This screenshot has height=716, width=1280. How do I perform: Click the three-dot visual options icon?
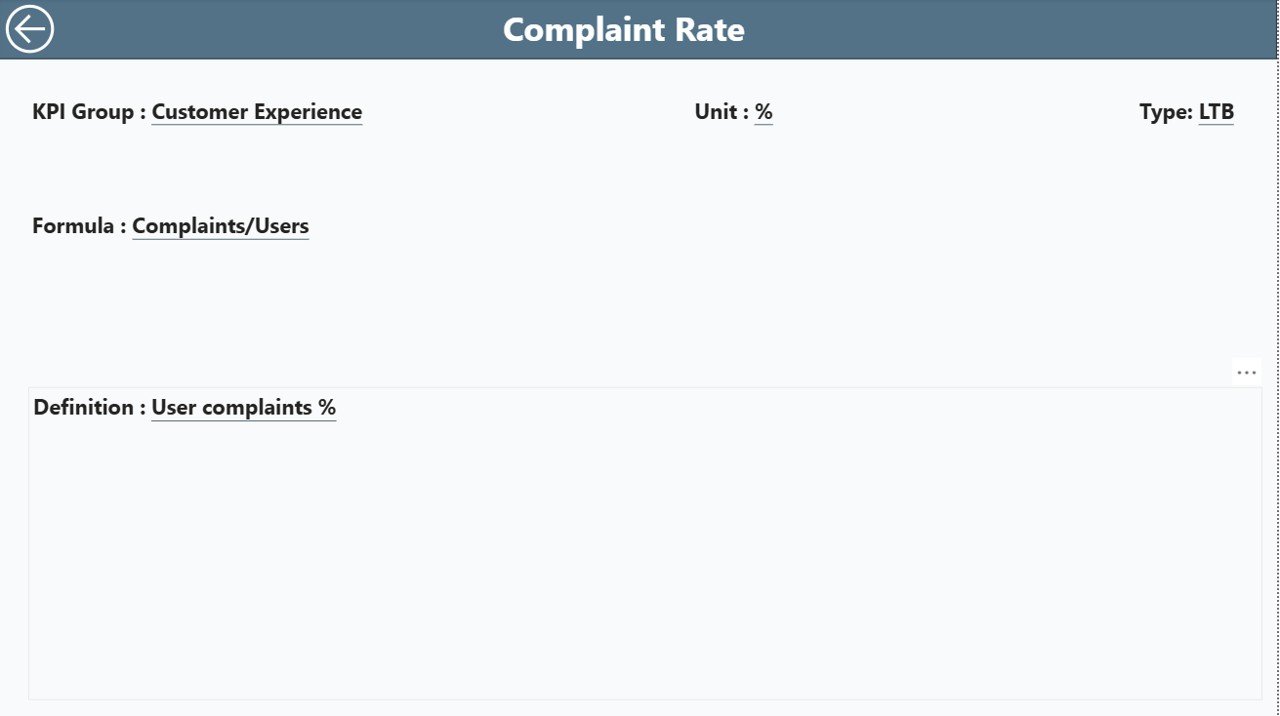[x=1246, y=371]
